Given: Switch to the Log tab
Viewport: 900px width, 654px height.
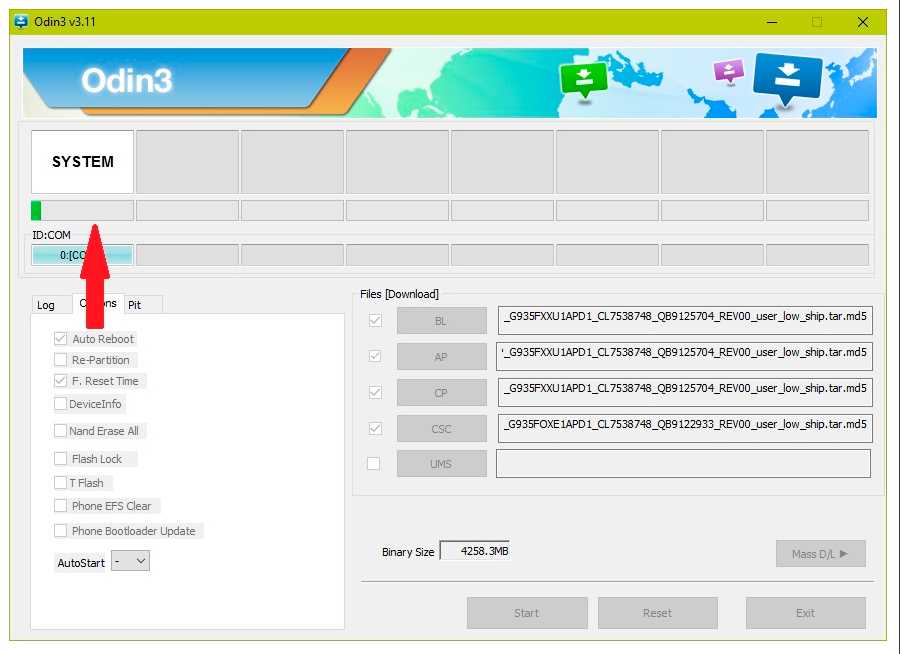Looking at the screenshot, I should (46, 305).
